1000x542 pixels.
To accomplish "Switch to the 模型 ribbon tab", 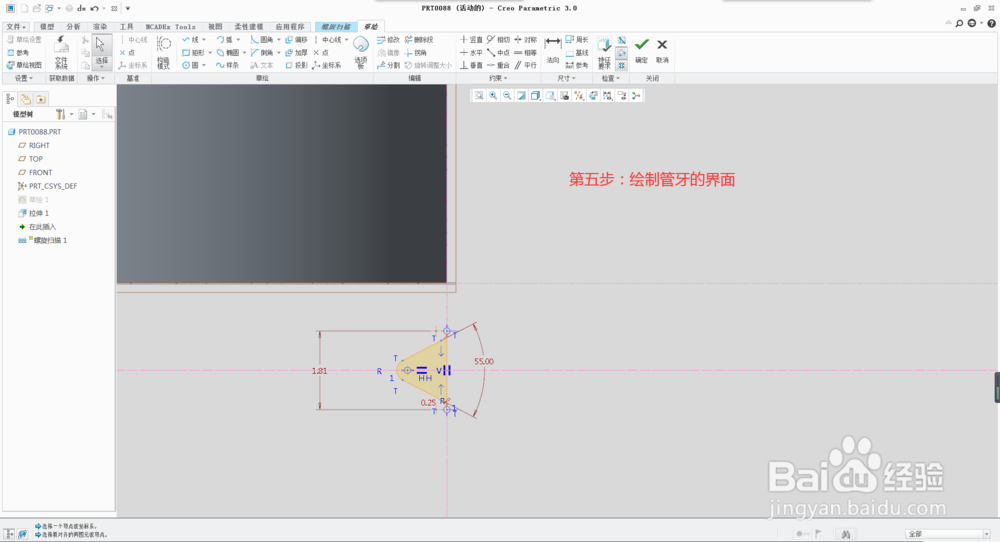I will [x=47, y=27].
